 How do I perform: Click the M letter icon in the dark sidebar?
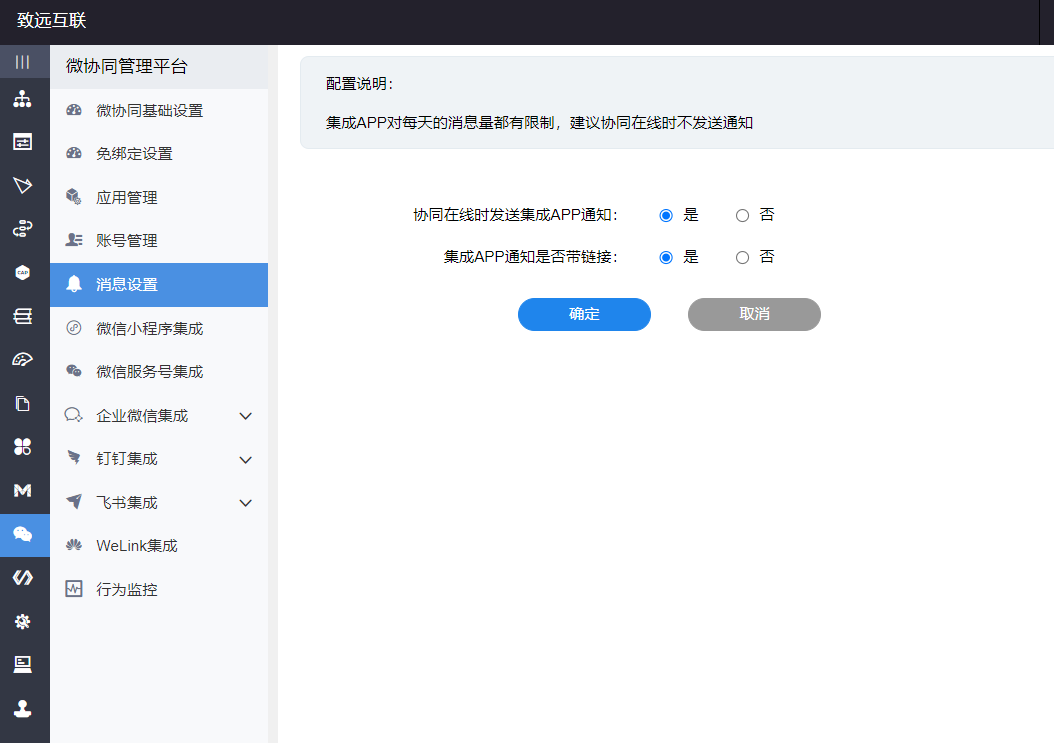tap(23, 490)
